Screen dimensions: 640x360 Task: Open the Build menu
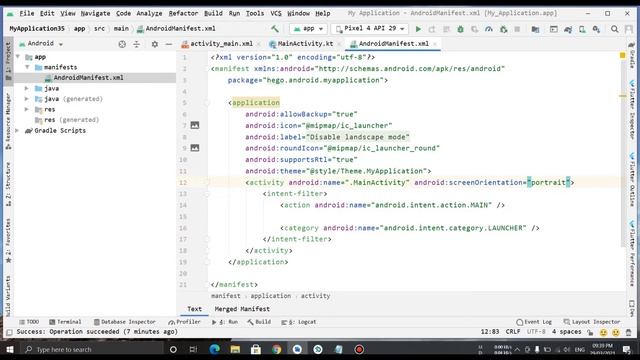point(213,13)
